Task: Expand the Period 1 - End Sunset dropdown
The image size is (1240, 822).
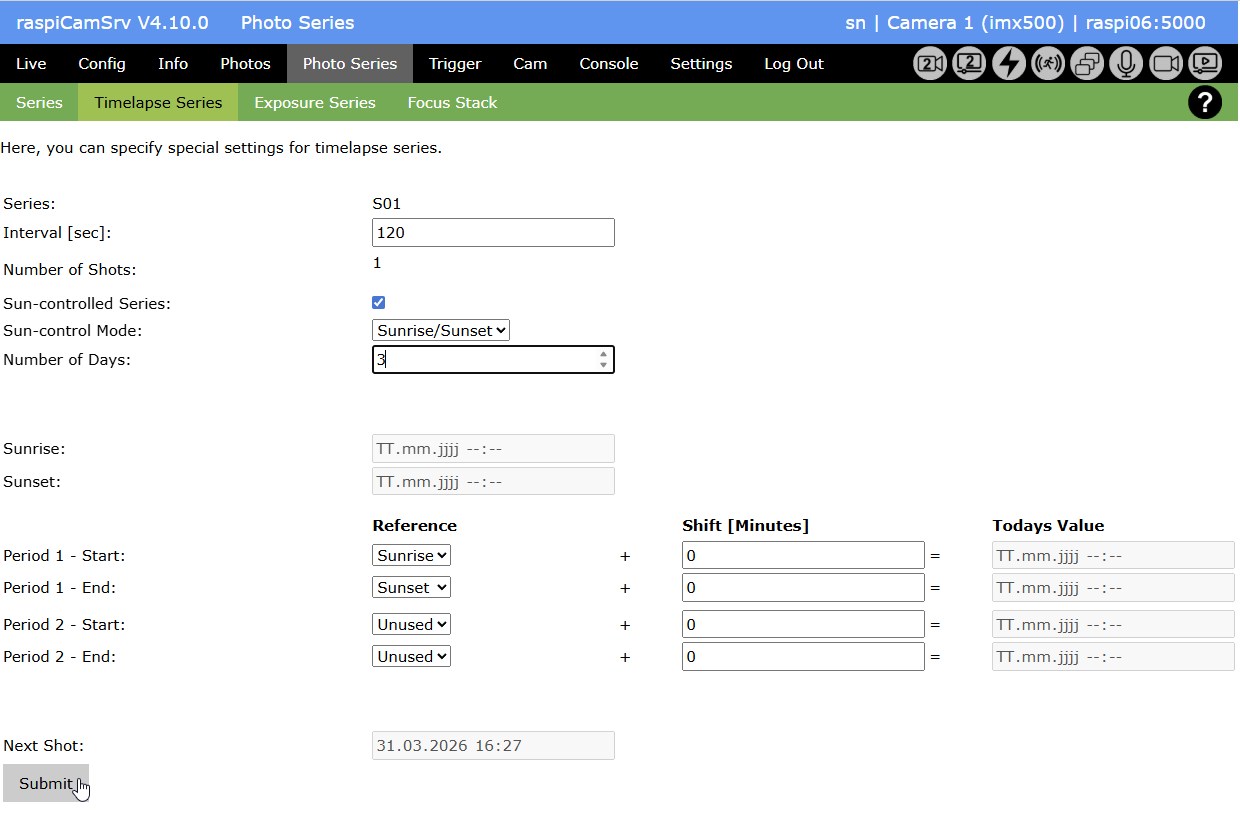Action: pos(411,588)
